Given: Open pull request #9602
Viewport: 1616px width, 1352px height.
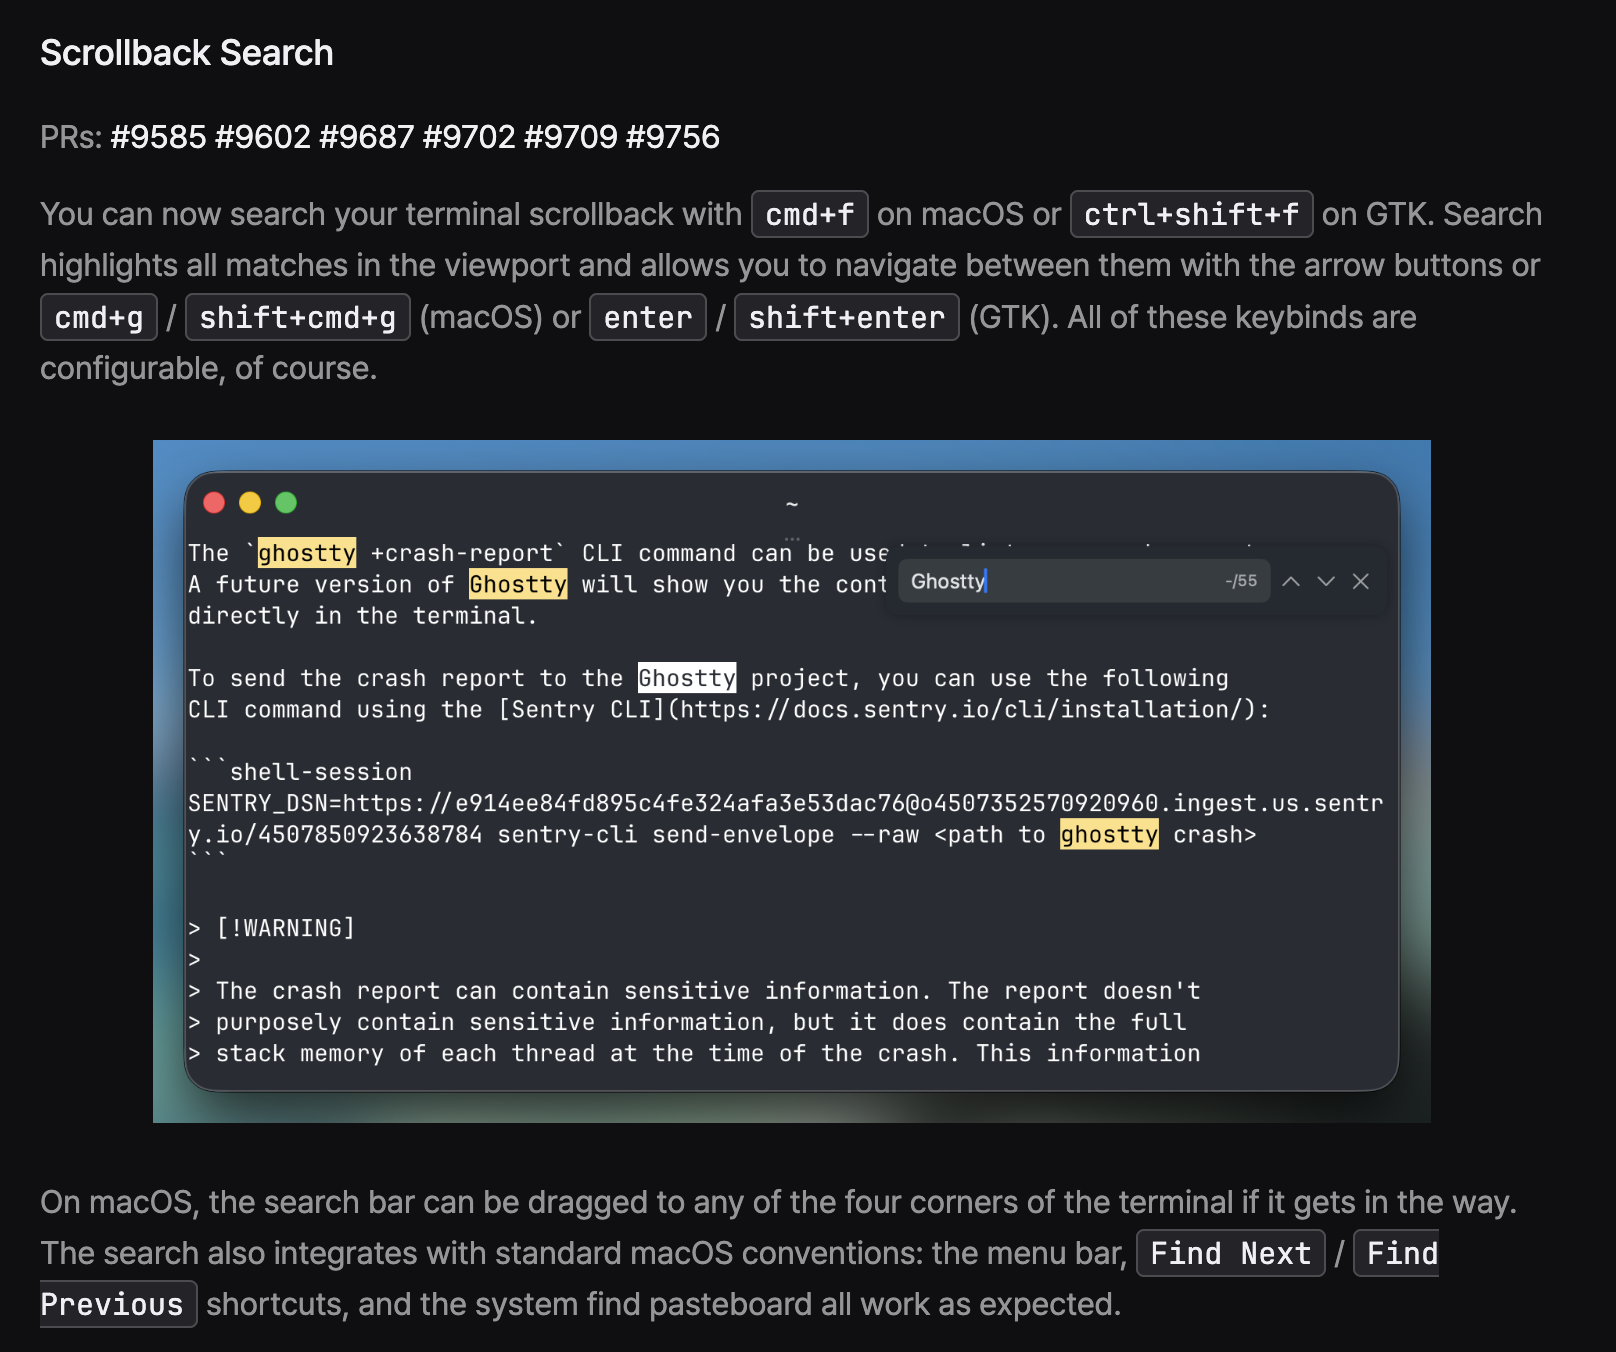Looking at the screenshot, I should point(263,137).
